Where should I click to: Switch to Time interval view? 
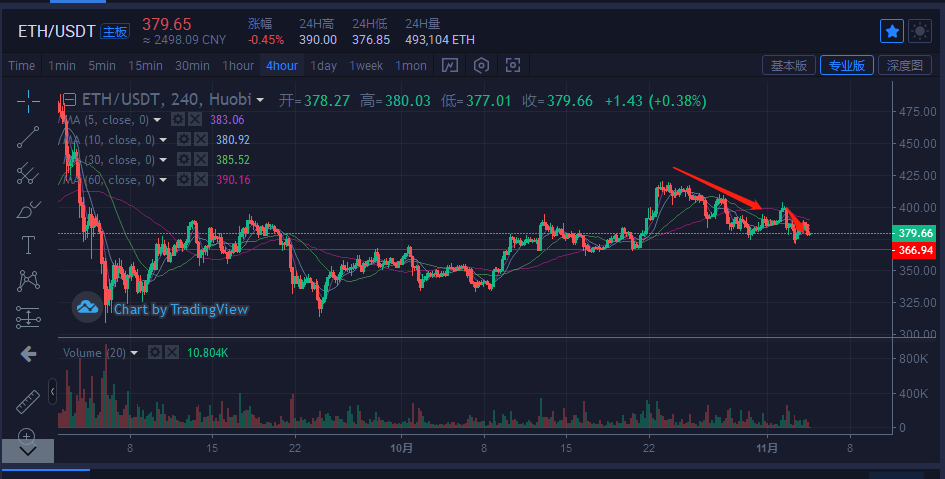[x=22, y=66]
